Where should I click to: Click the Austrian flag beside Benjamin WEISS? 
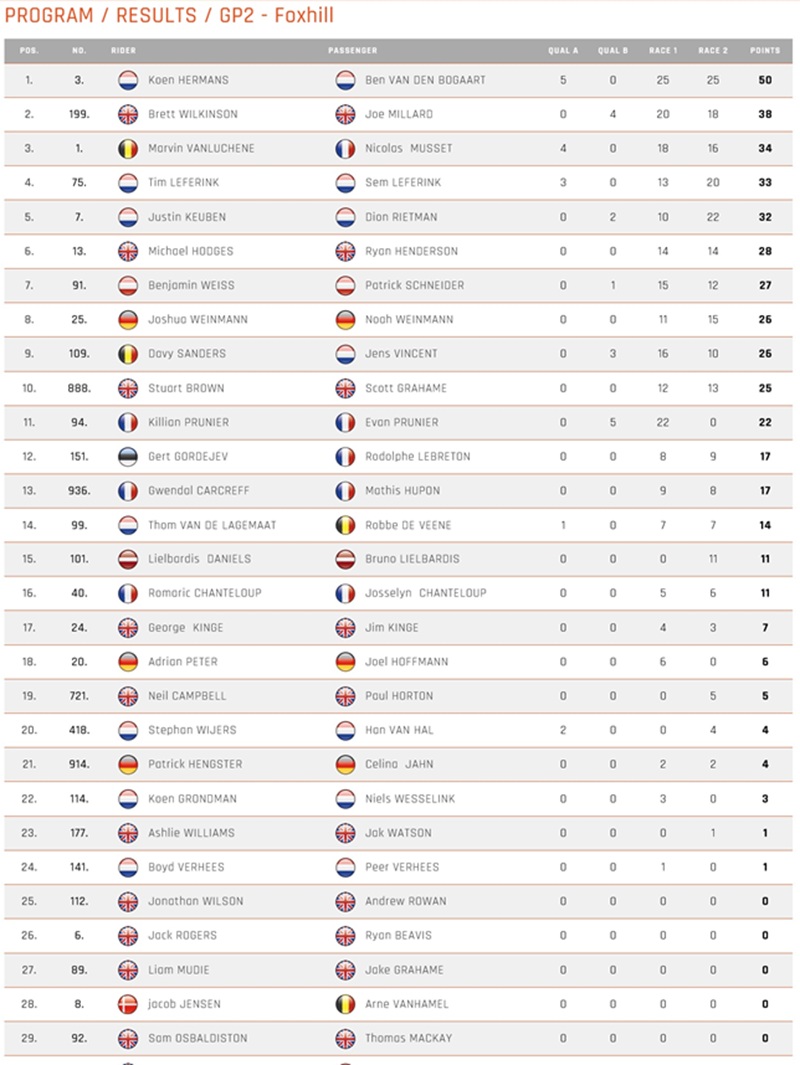128,285
